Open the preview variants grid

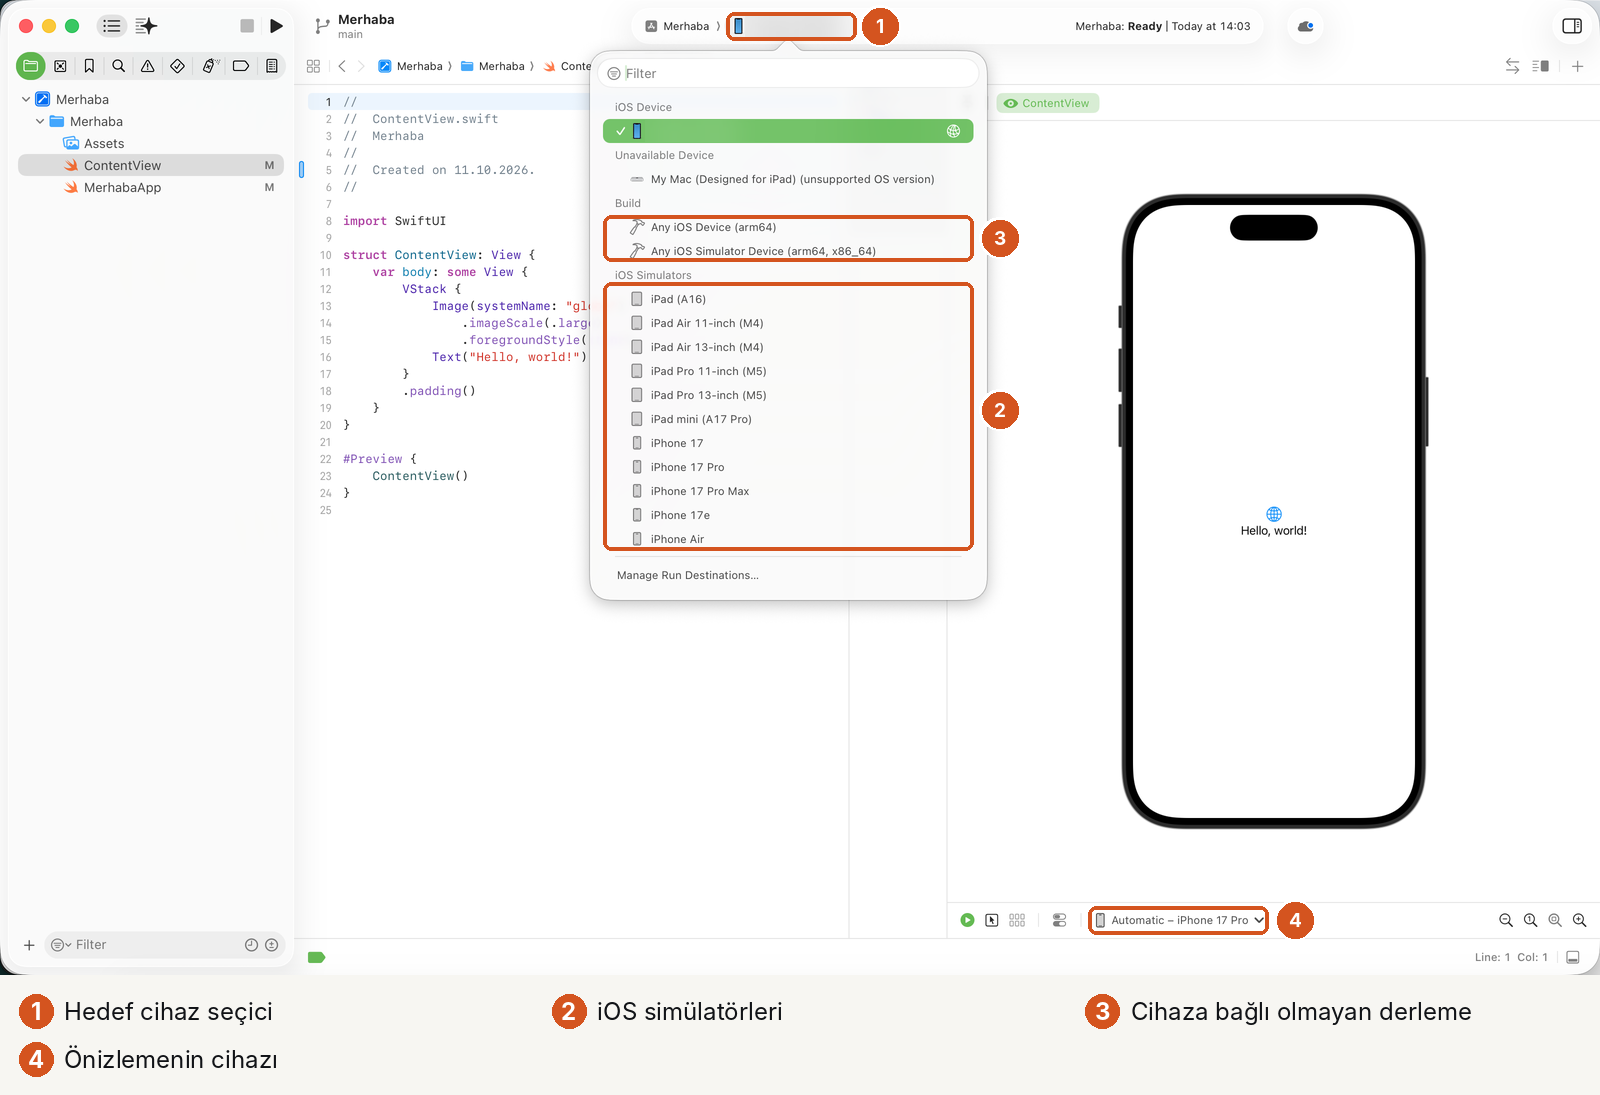tap(1017, 920)
